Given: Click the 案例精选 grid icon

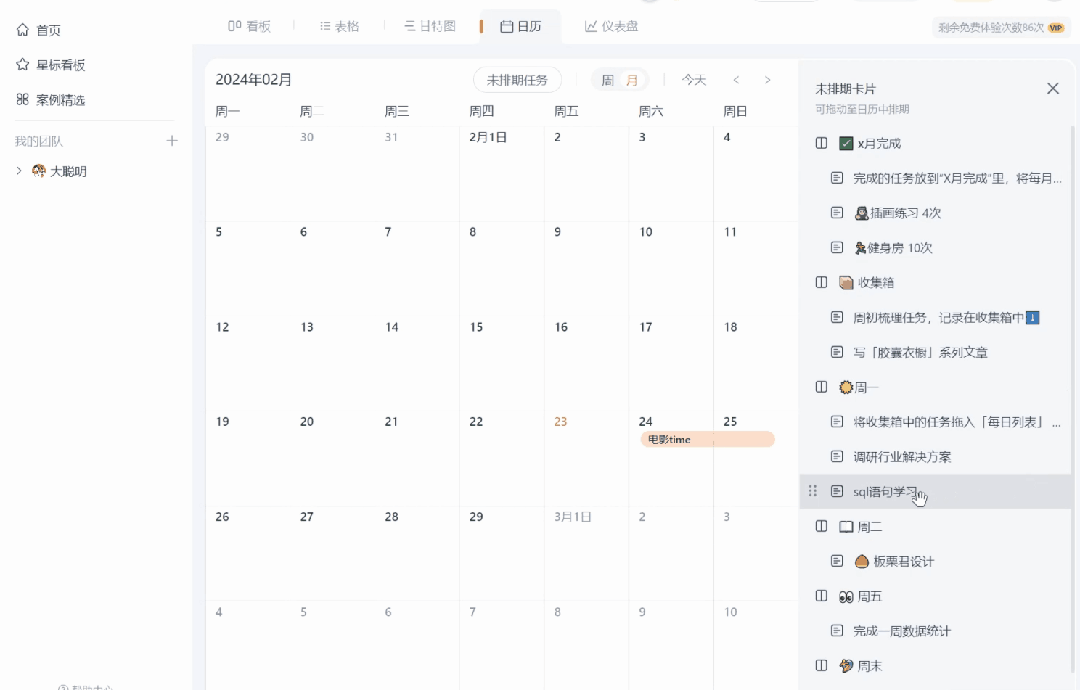Looking at the screenshot, I should 22,100.
